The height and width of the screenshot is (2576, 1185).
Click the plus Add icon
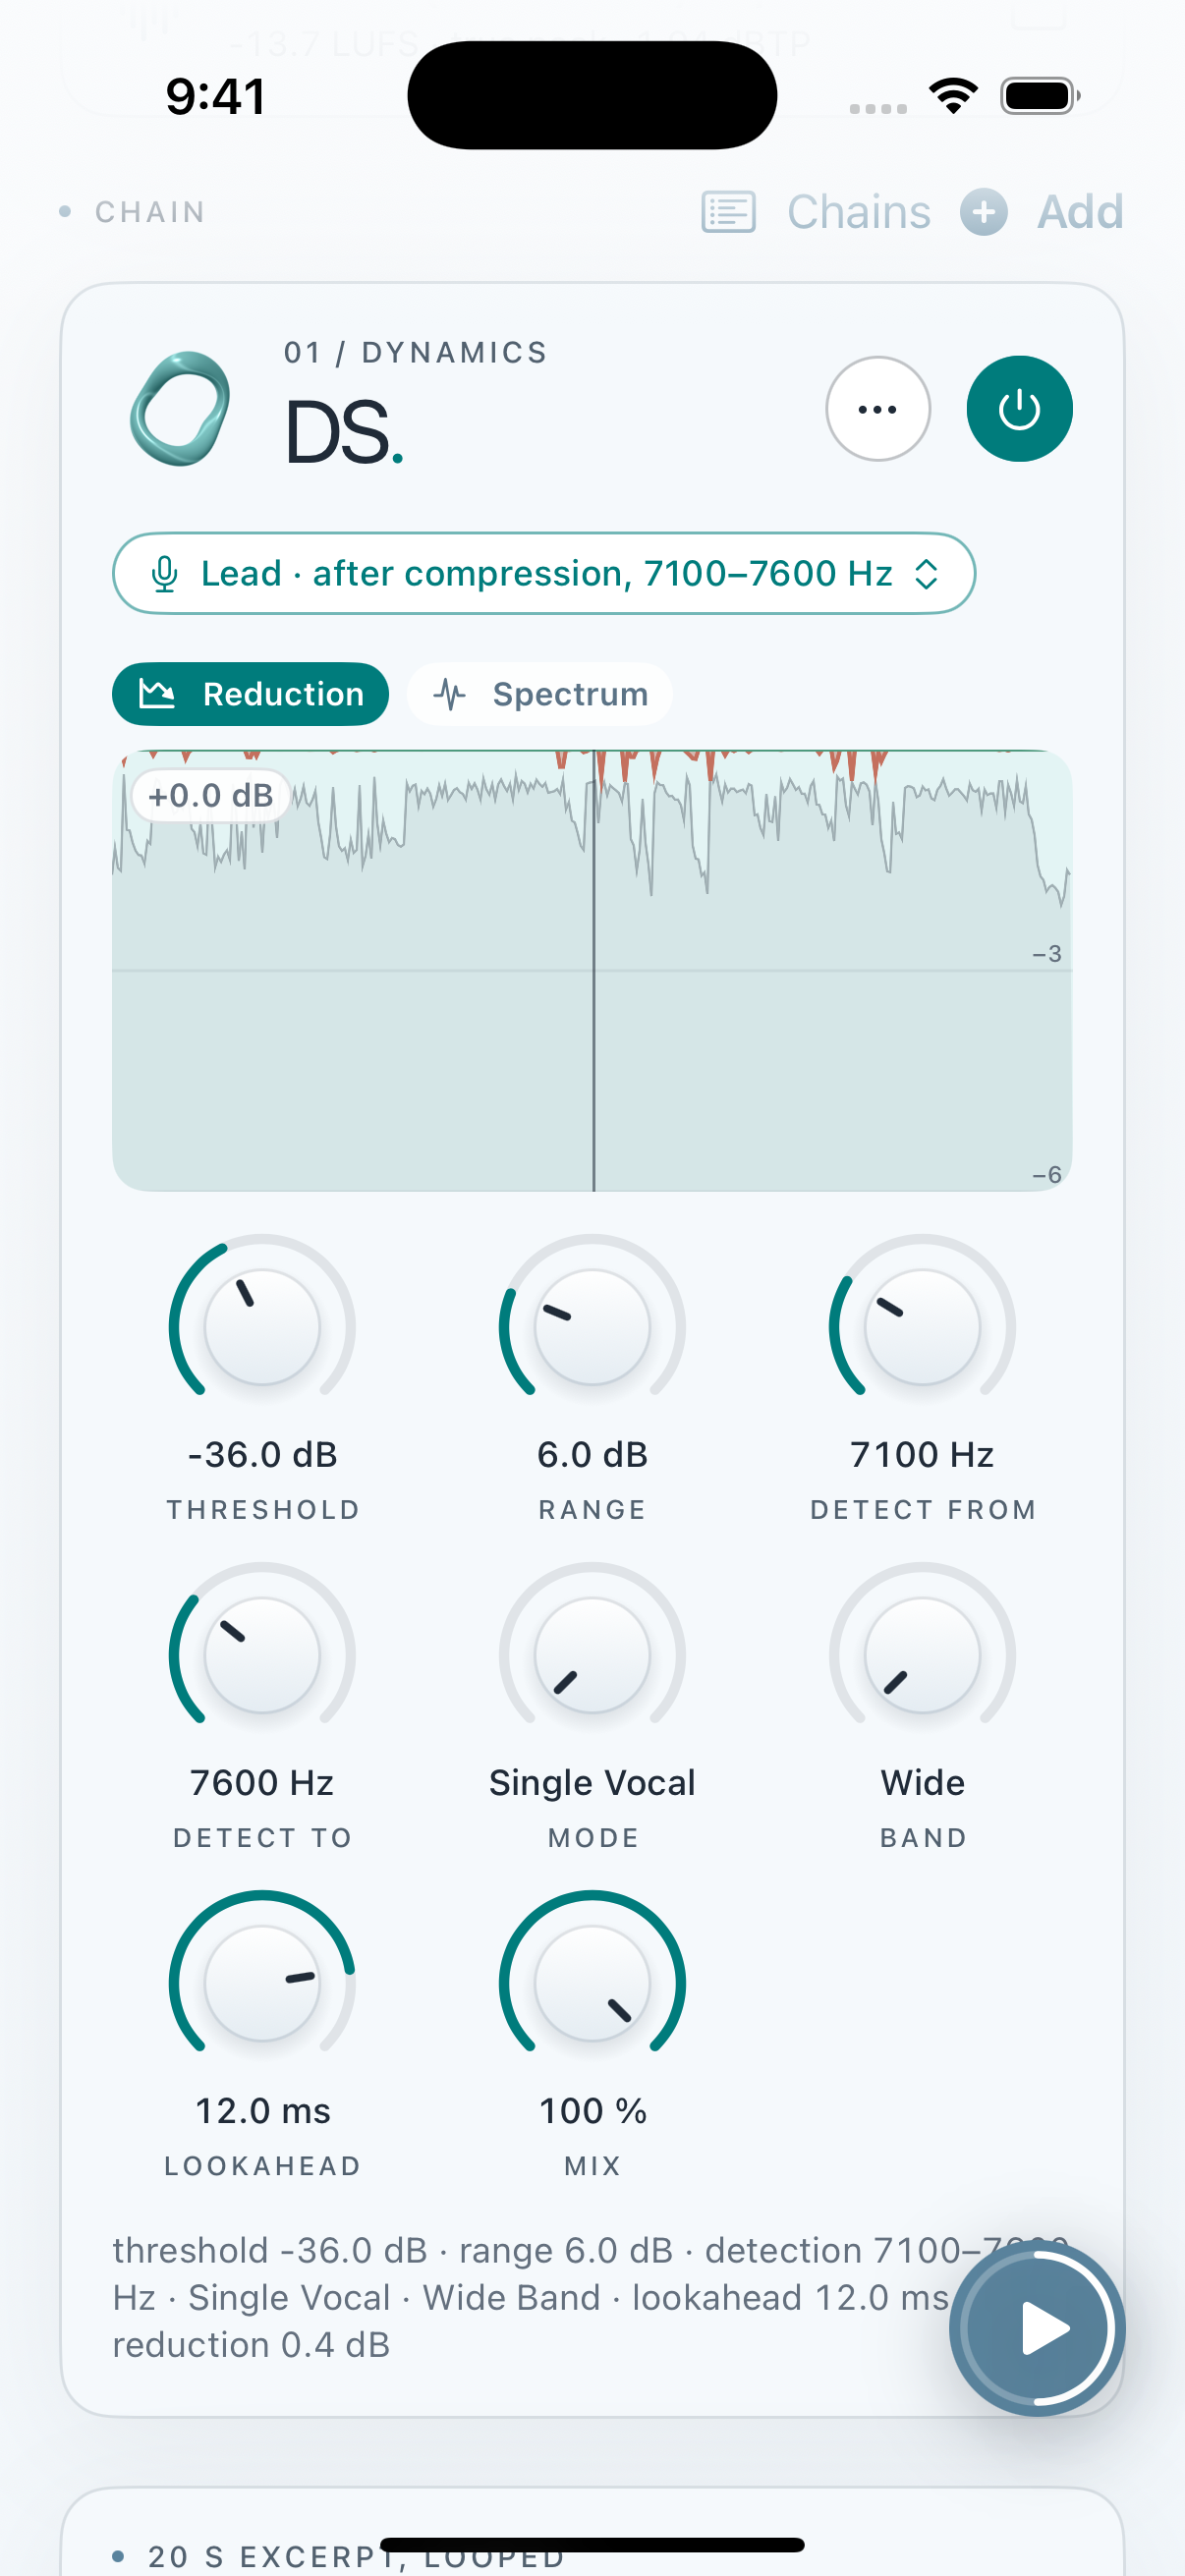[984, 212]
